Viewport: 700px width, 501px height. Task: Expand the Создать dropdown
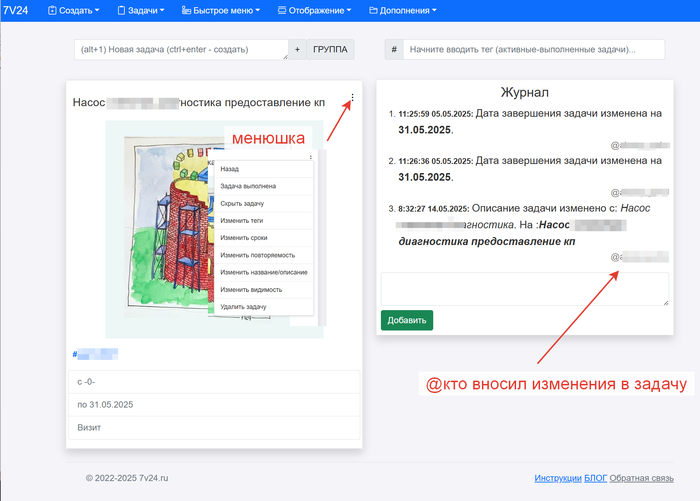[74, 11]
